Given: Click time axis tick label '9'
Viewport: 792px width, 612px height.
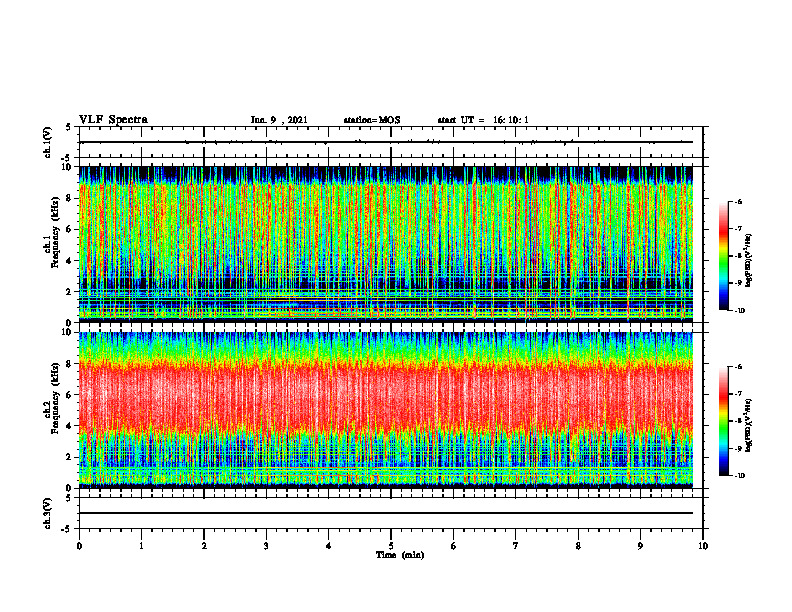Looking at the screenshot, I should [640, 546].
